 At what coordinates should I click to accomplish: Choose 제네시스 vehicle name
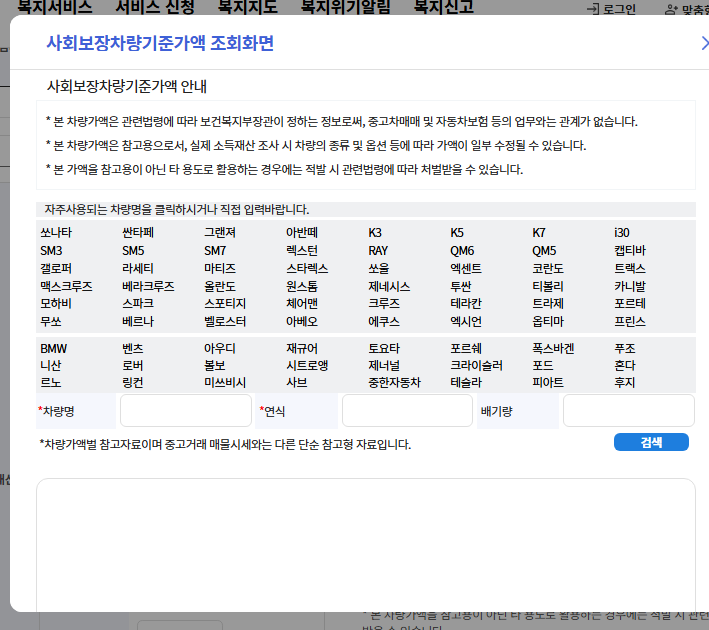click(389, 286)
